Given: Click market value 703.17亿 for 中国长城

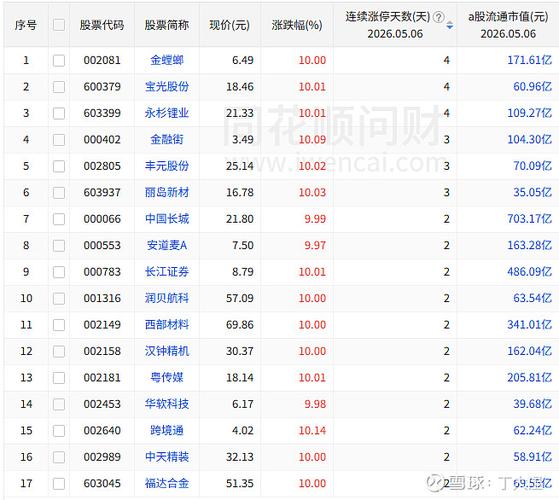Looking at the screenshot, I should pyautogui.click(x=530, y=219).
